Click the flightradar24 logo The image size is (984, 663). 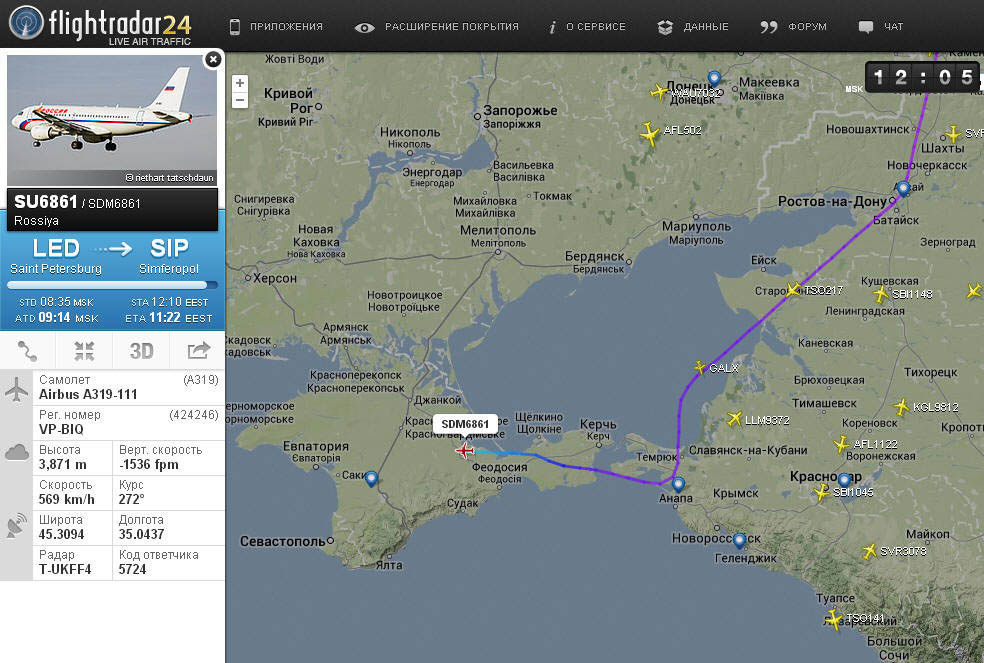click(100, 25)
